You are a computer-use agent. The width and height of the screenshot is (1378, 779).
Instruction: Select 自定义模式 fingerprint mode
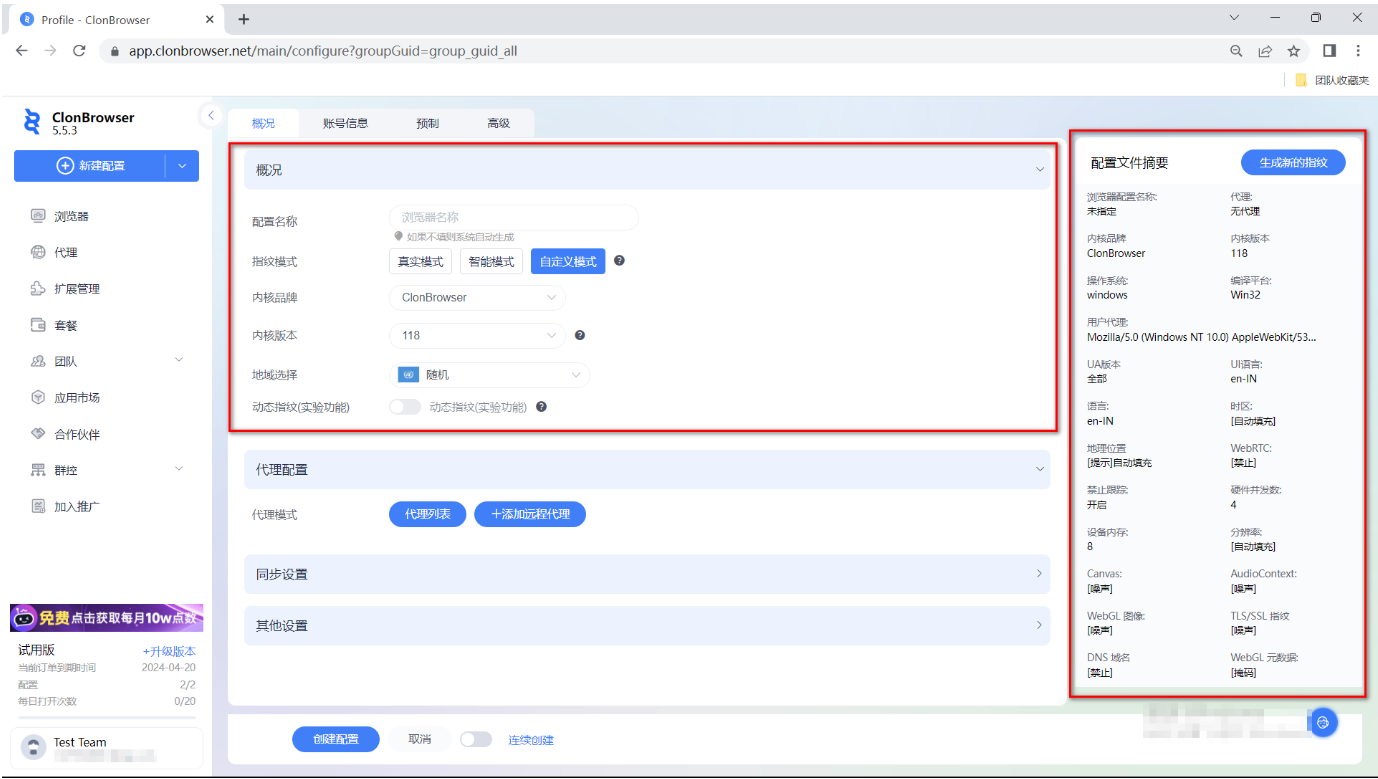point(568,261)
